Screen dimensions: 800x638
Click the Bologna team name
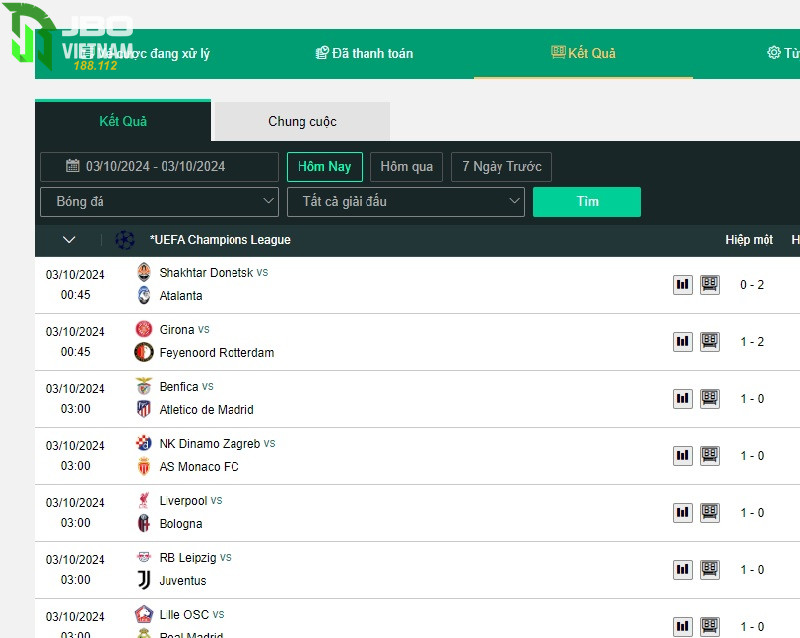tap(181, 524)
